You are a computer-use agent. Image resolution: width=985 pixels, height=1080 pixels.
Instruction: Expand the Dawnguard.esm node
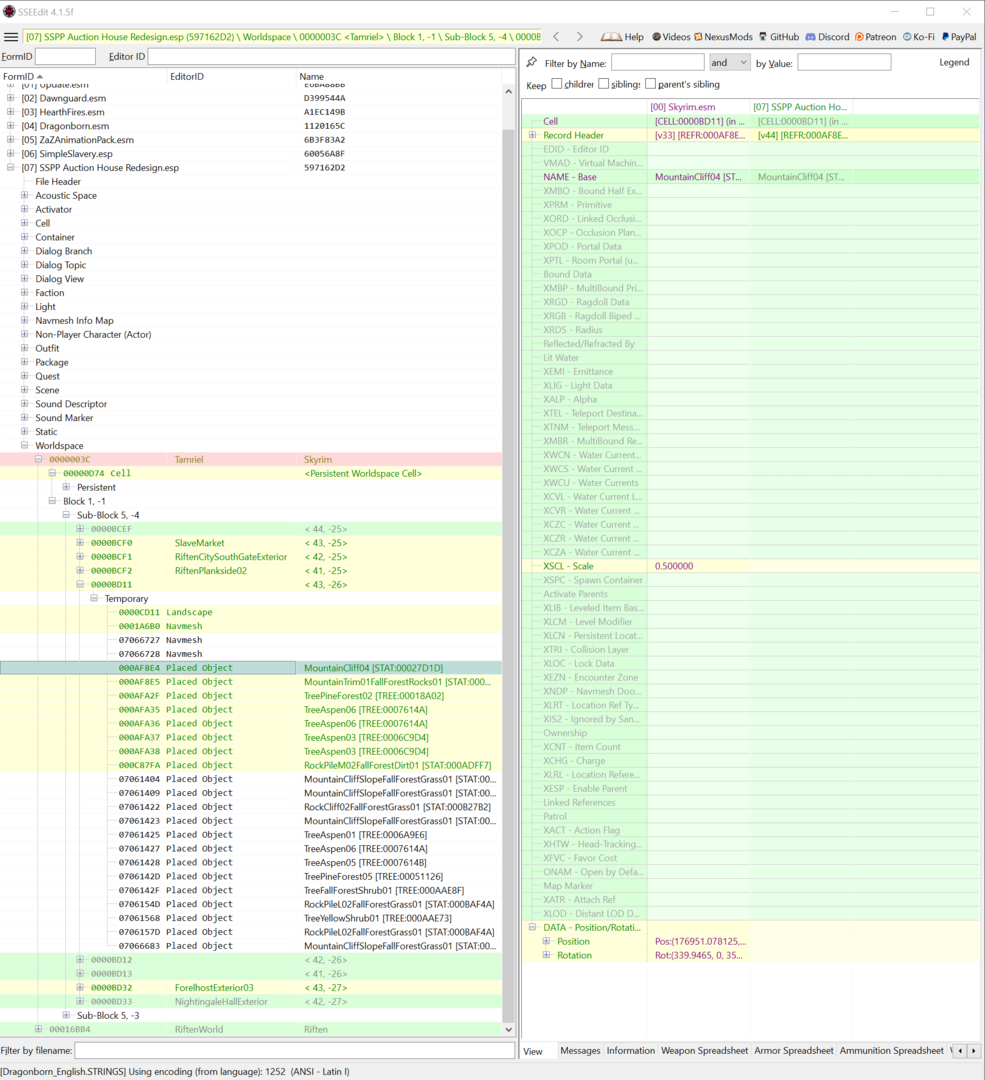coord(10,98)
